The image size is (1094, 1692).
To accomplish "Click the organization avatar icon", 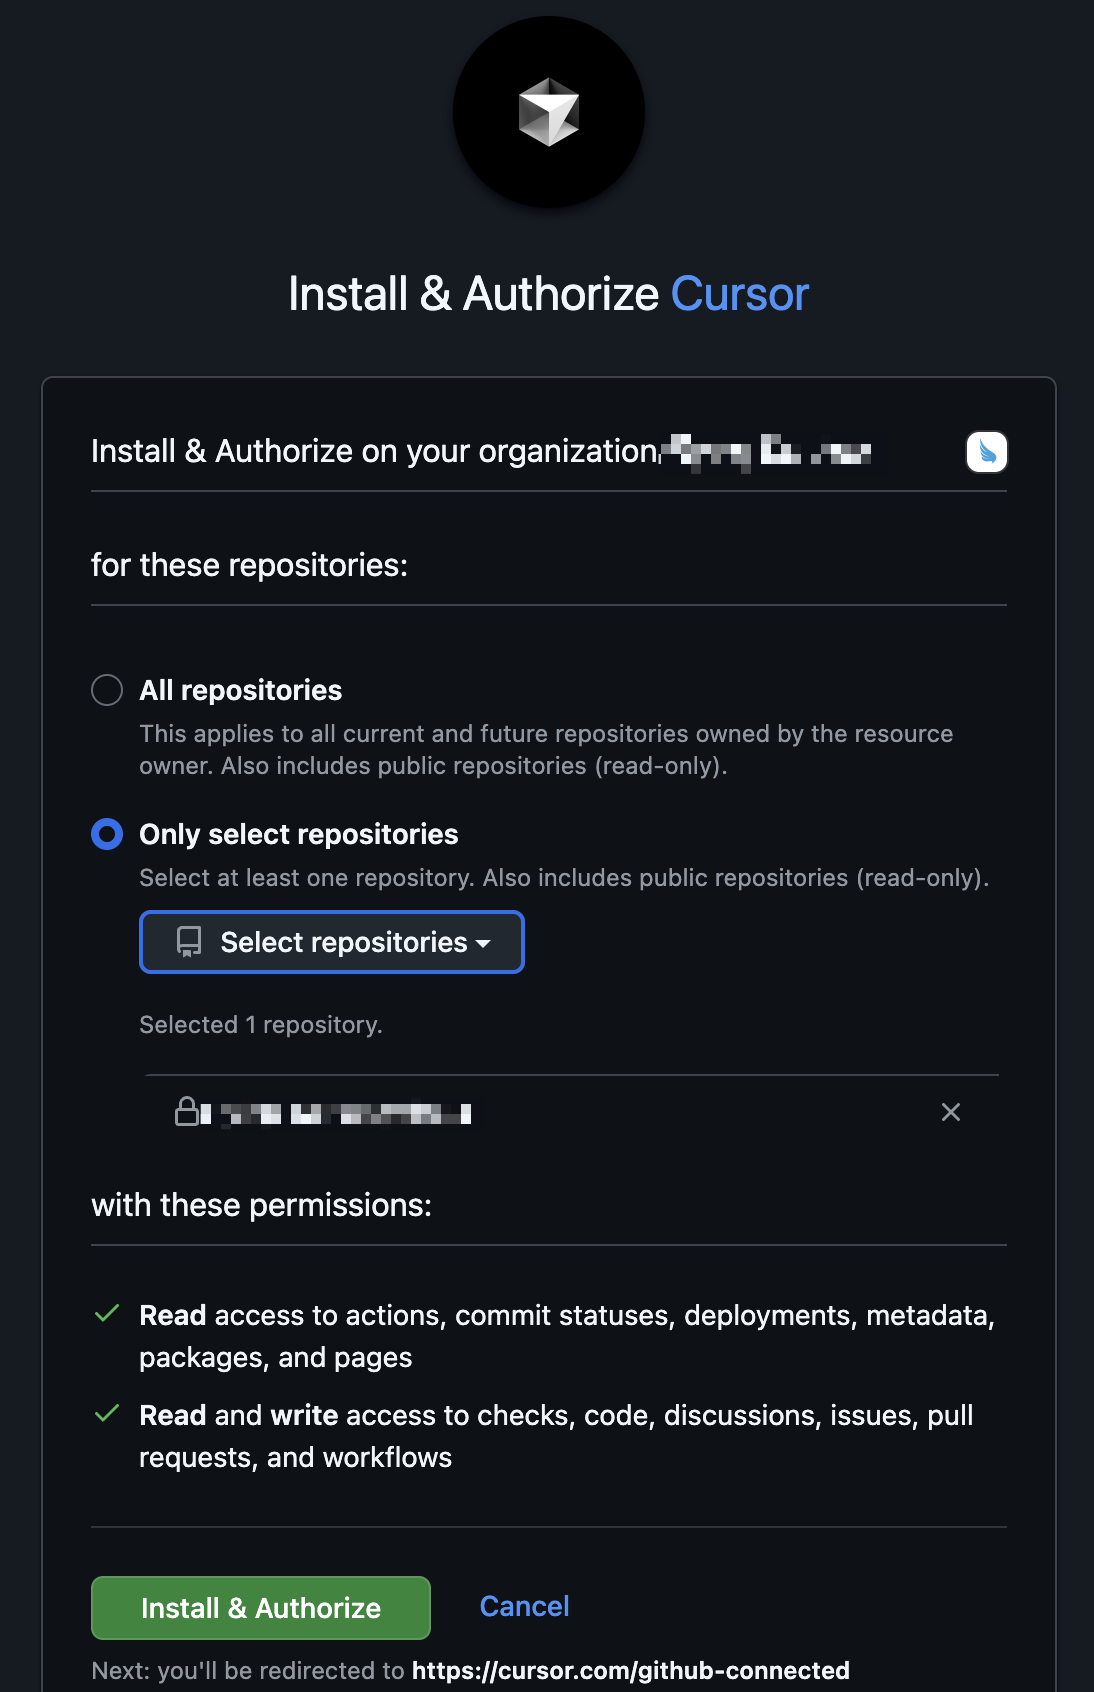I will coord(986,452).
